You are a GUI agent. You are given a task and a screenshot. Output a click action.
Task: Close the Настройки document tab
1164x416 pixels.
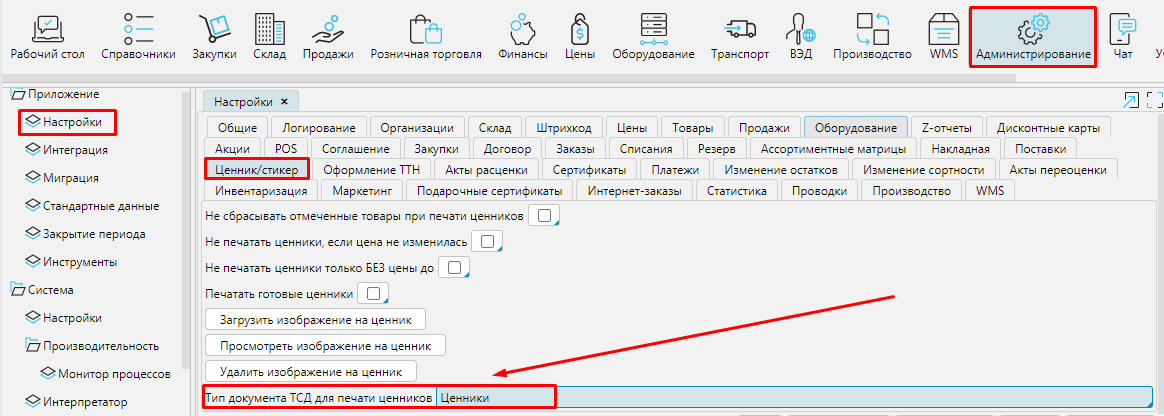click(284, 102)
